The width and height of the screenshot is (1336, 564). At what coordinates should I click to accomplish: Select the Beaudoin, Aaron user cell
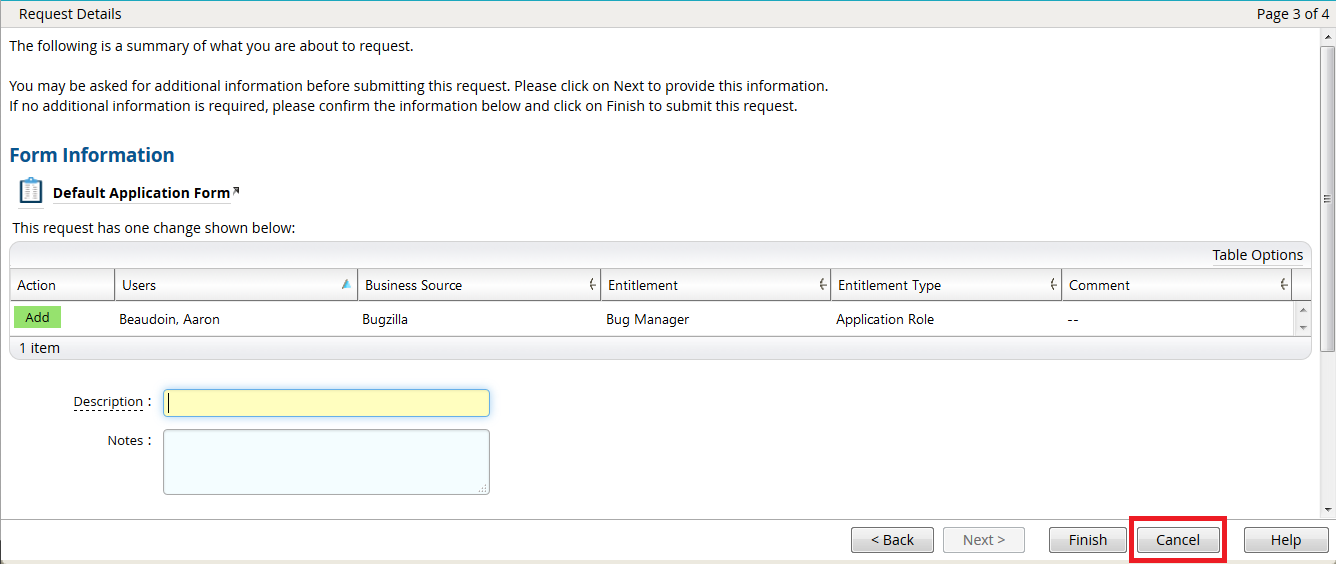169,320
